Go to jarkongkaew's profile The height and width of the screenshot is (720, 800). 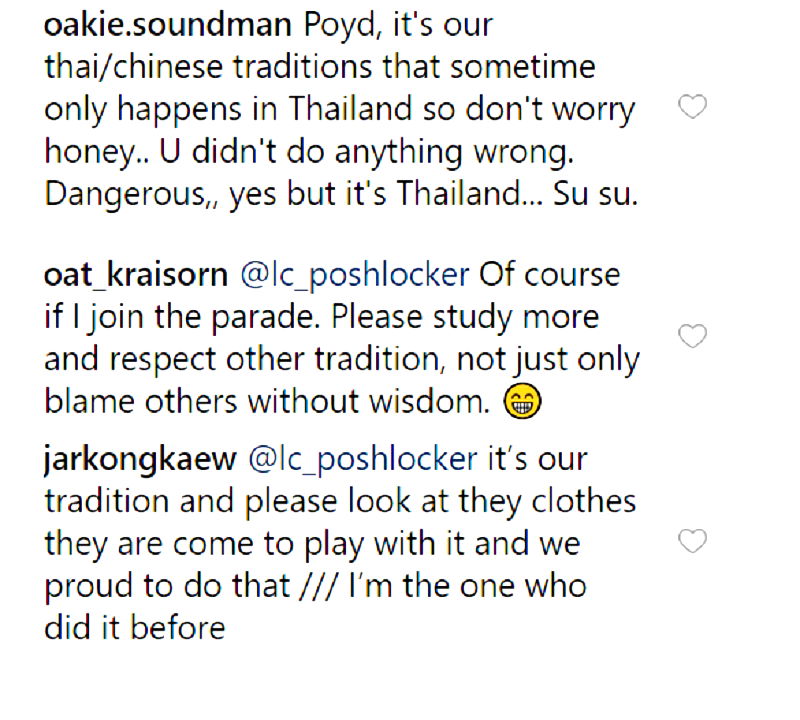[x=140, y=460]
